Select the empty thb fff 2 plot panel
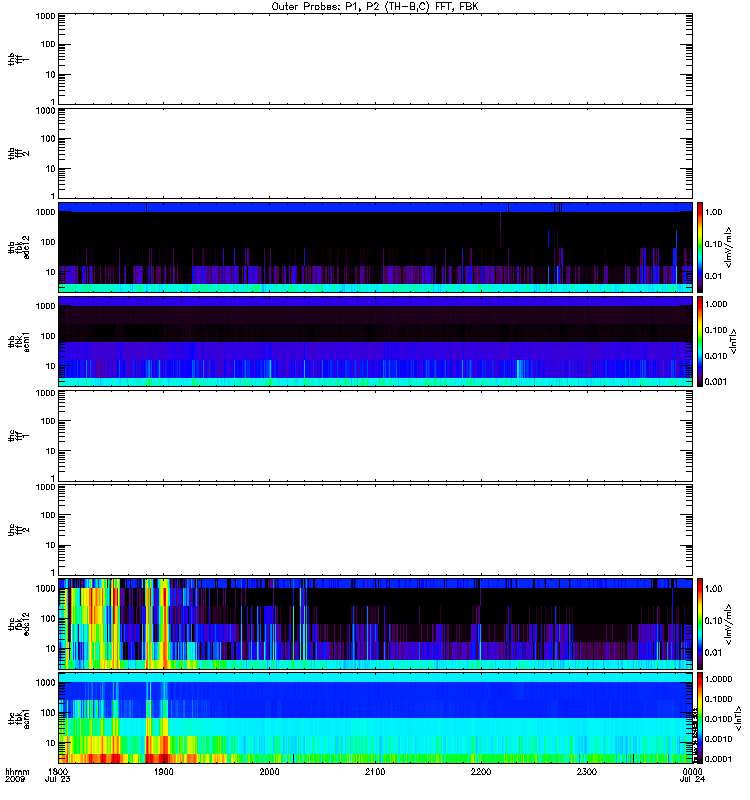Screen dimensions: 750x800 click(x=376, y=153)
